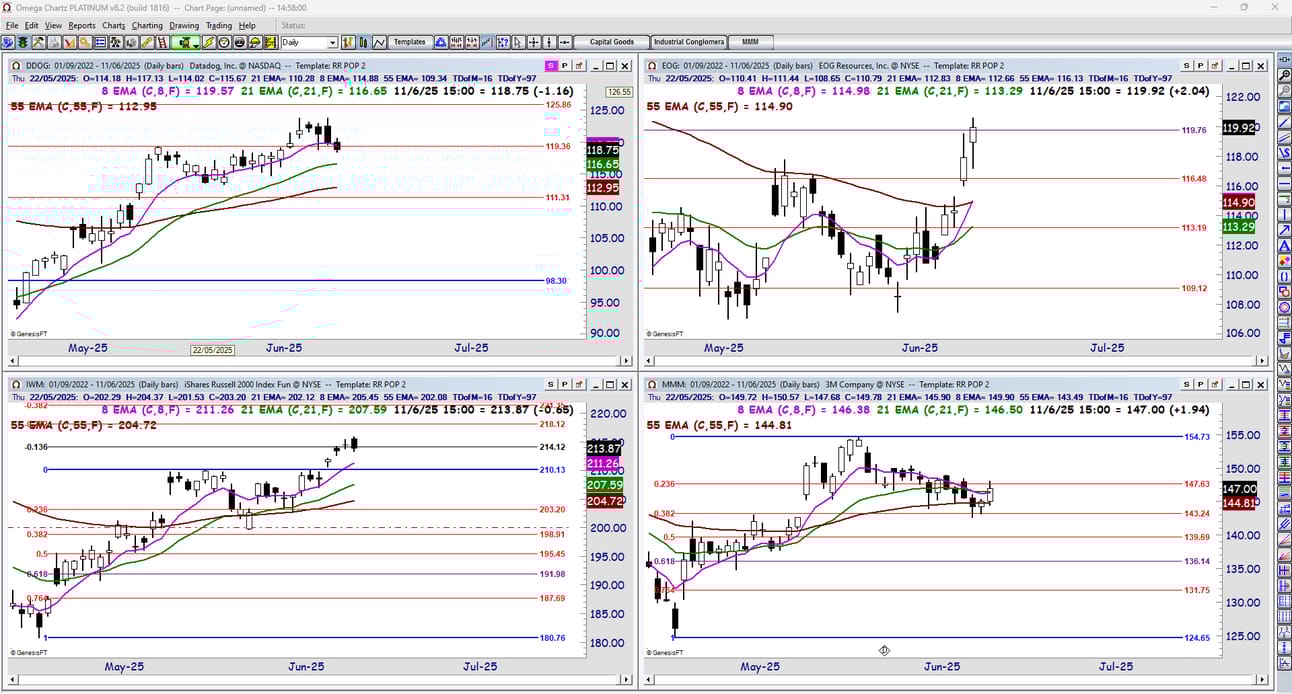
Task: Toggle the P button on IWM chart
Action: [564, 384]
